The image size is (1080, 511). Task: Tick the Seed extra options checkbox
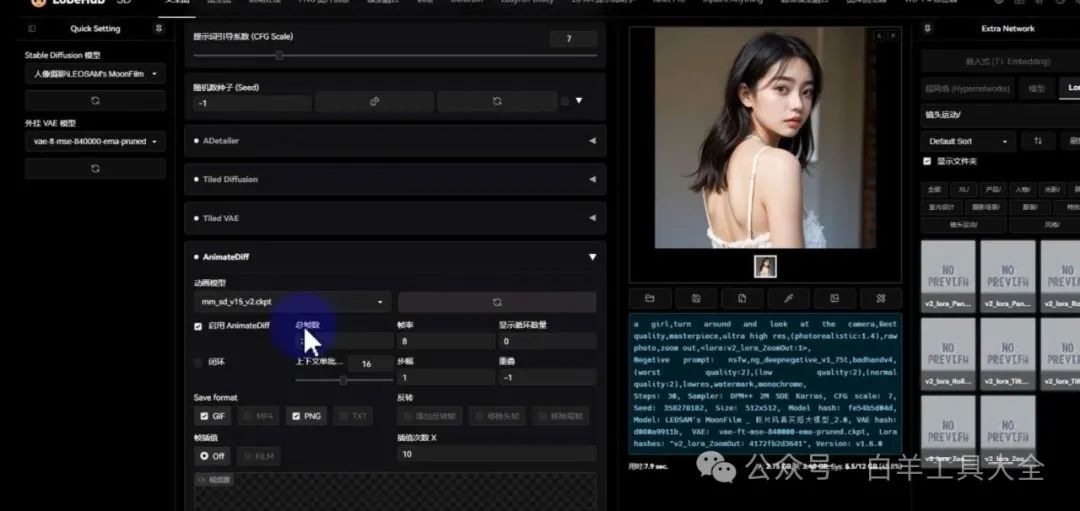565,101
